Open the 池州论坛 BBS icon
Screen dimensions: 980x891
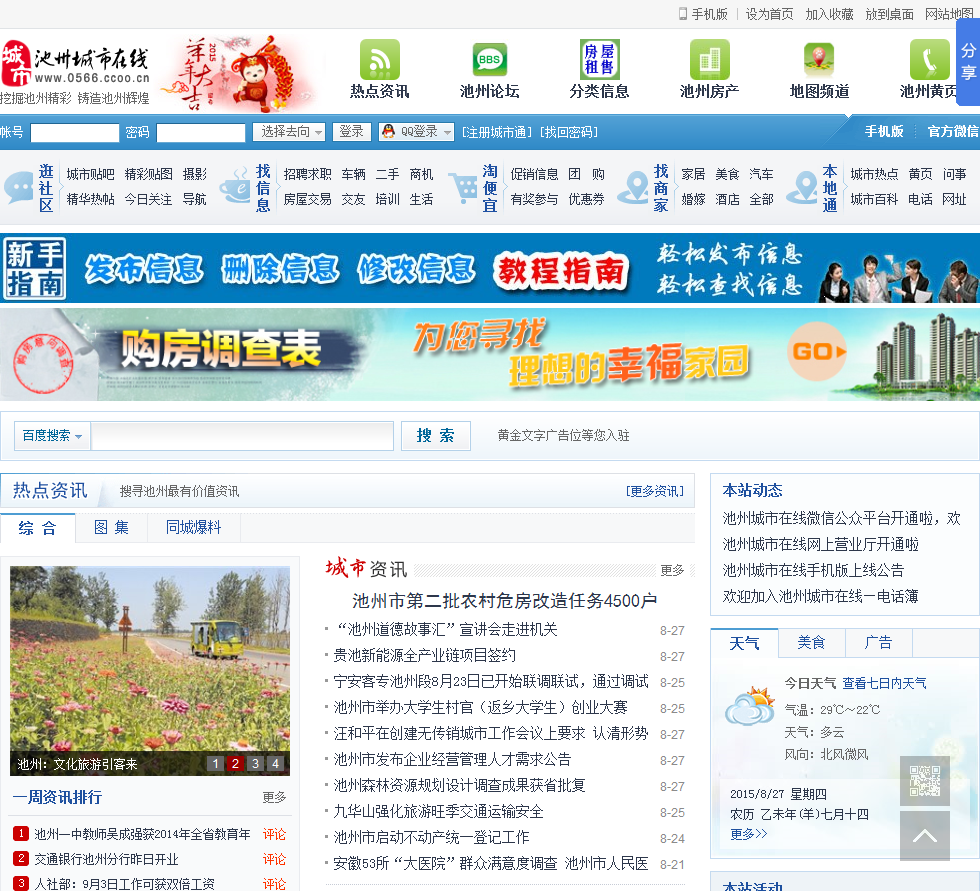pos(489,59)
